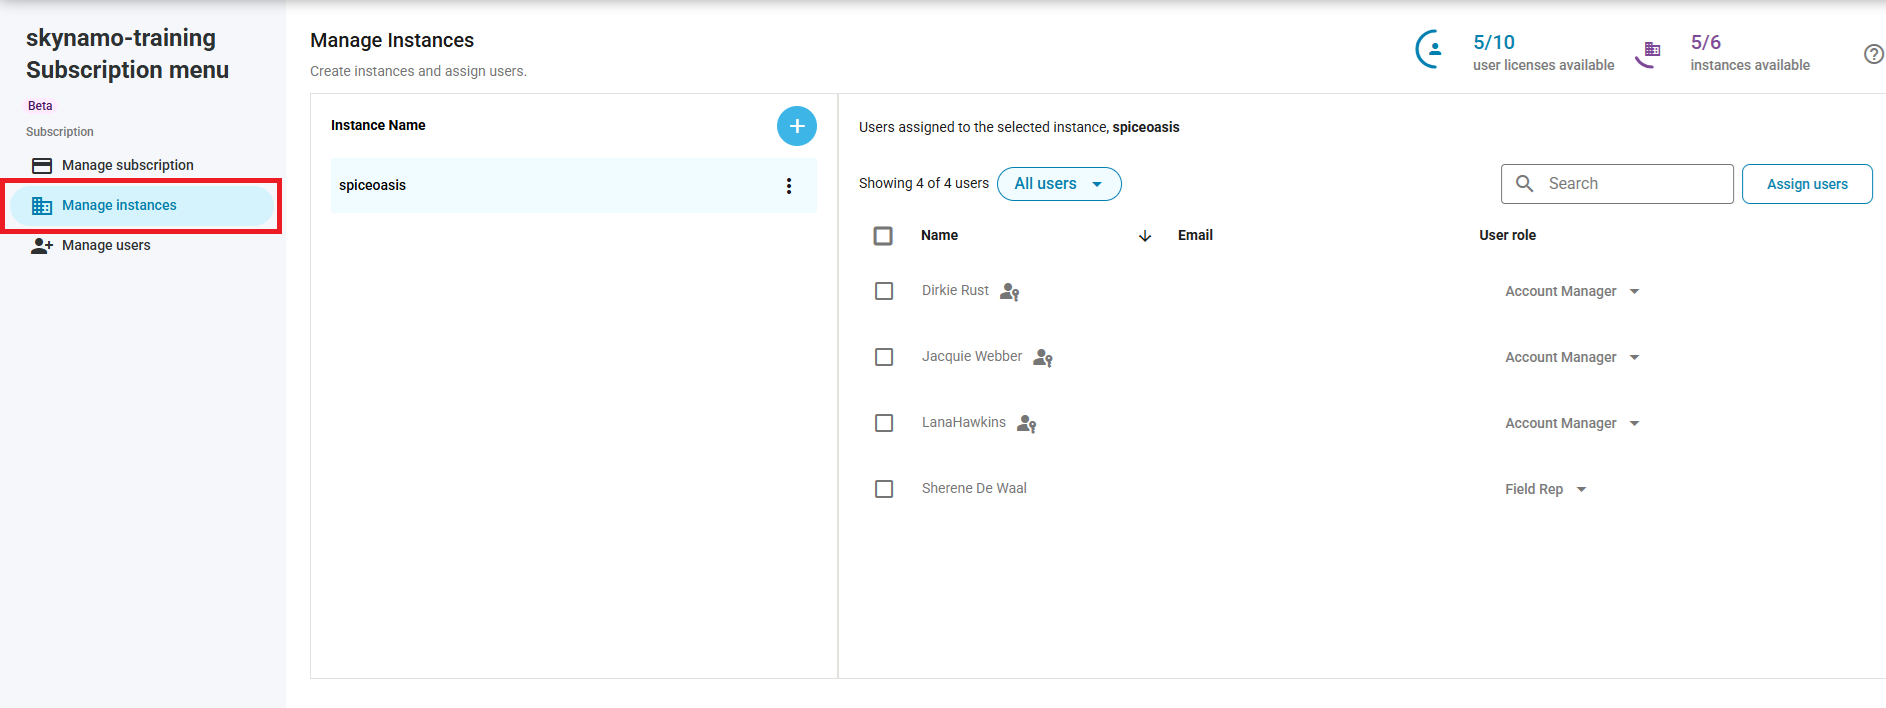Click the user licenses available icon
Viewport: 1886px width, 708px height.
point(1432,49)
